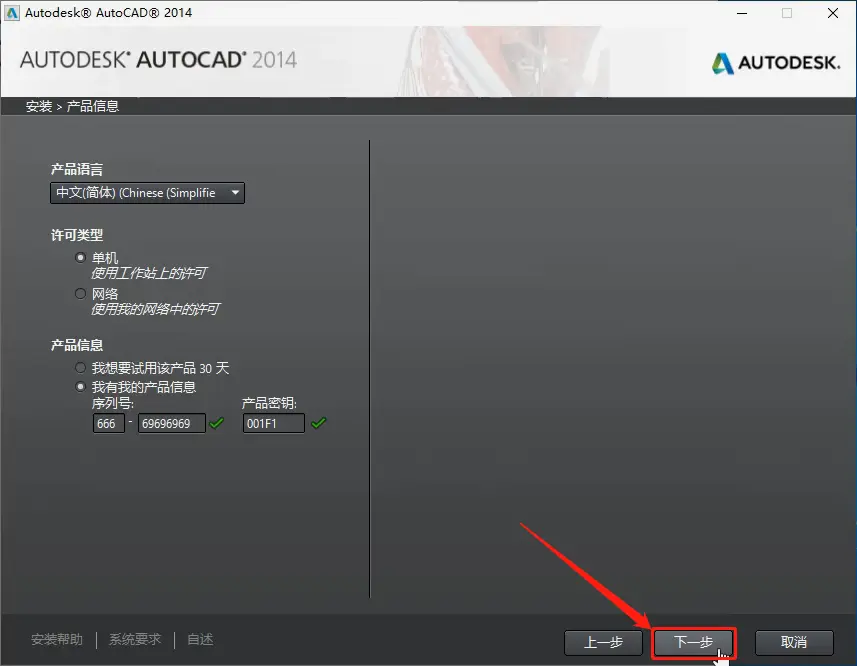Click the Autodesk logo in the header

click(776, 63)
